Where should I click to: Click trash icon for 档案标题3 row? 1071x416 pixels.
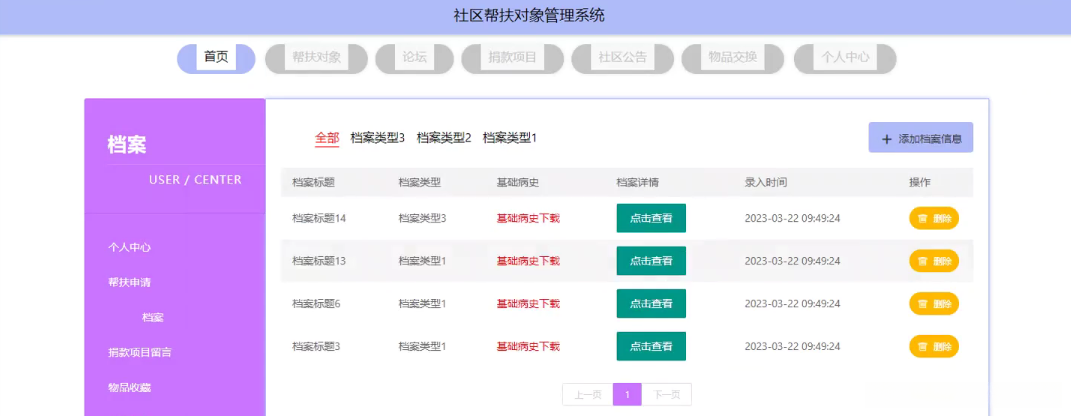922,346
